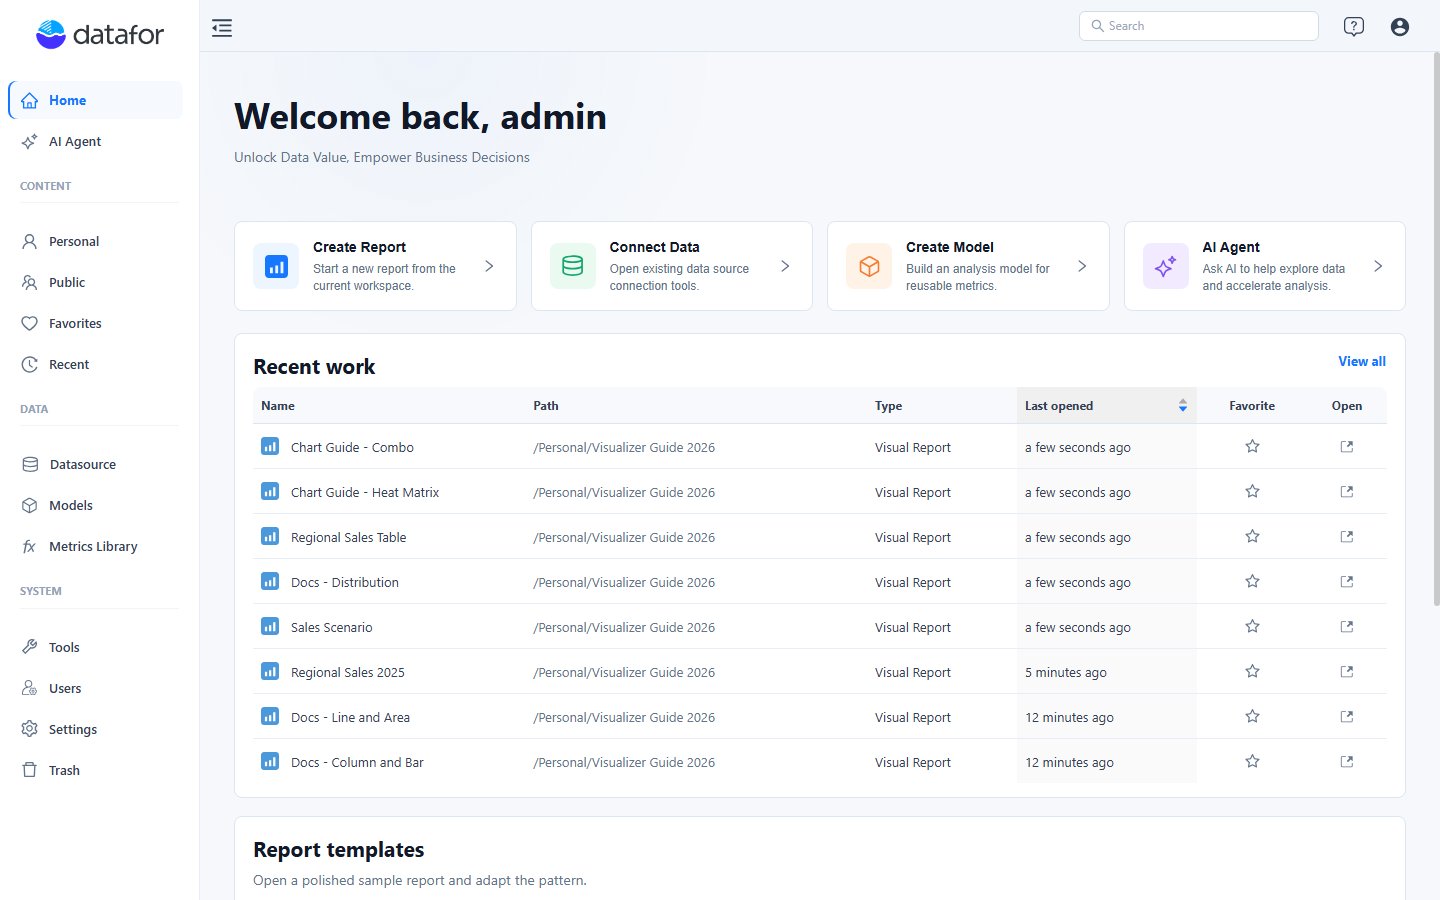Screen dimensions: 1440x900
Task: Collapse the sidebar with the menu fold icon
Action: (x=222, y=28)
